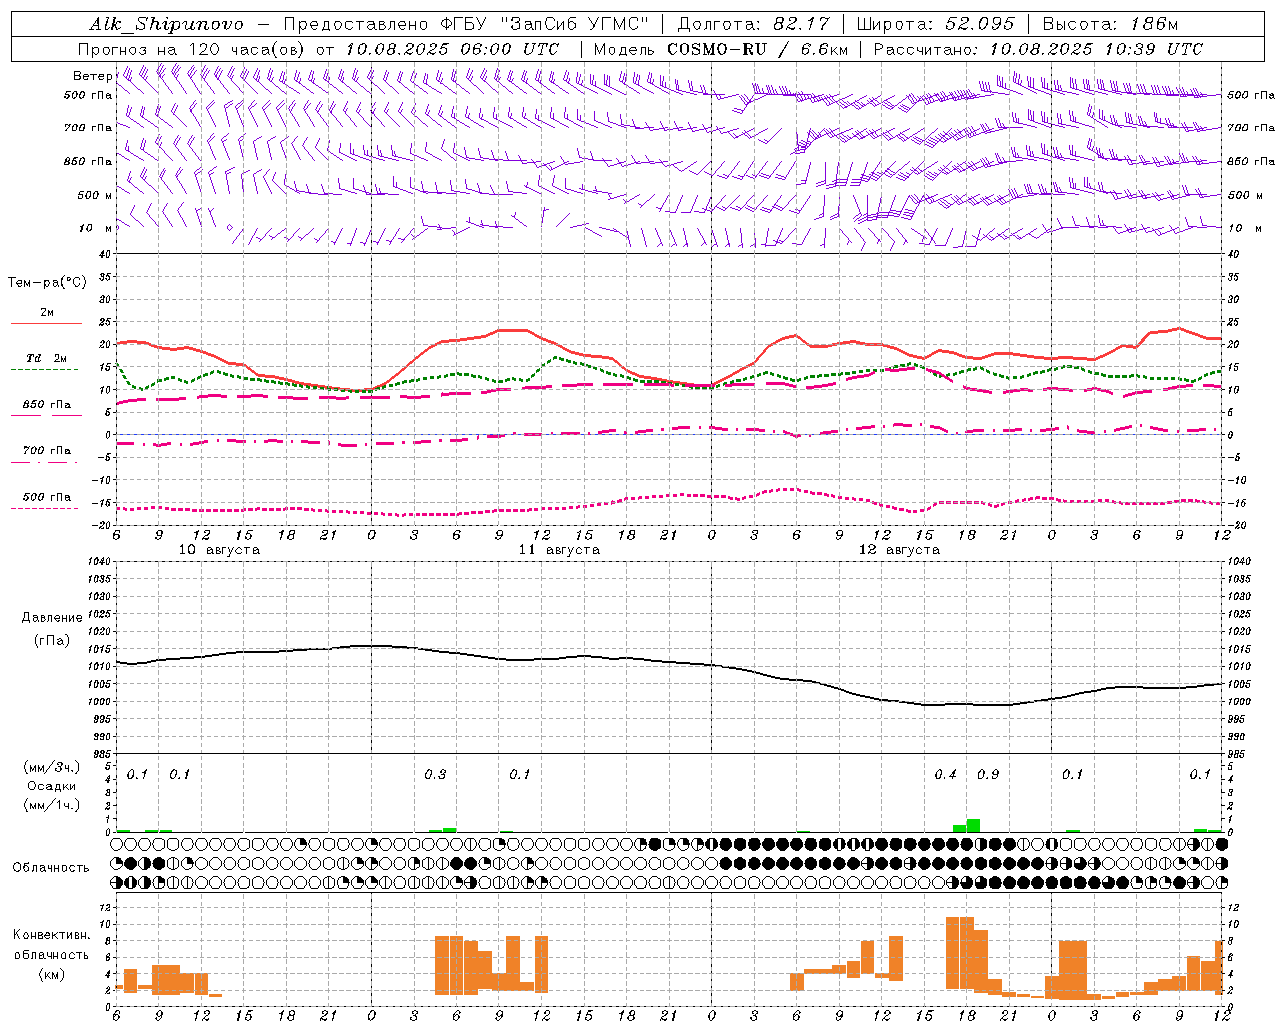
Task: Click the '0.4' precipitation amount value
Action: pos(945,775)
